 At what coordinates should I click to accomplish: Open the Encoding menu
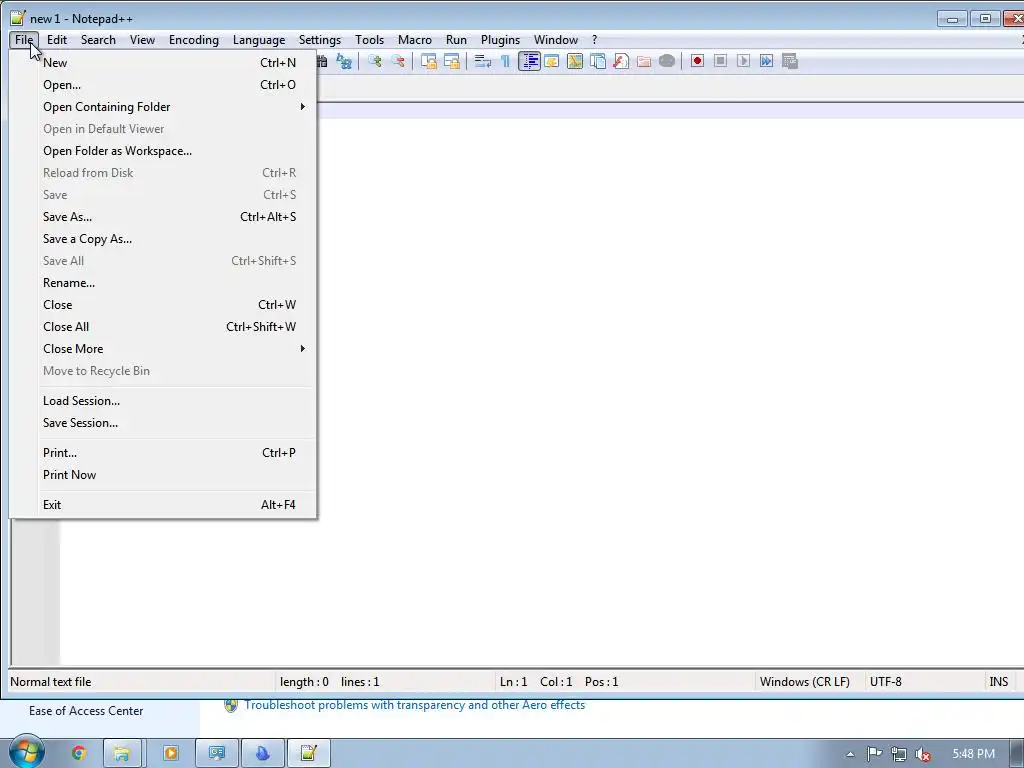[194, 40]
